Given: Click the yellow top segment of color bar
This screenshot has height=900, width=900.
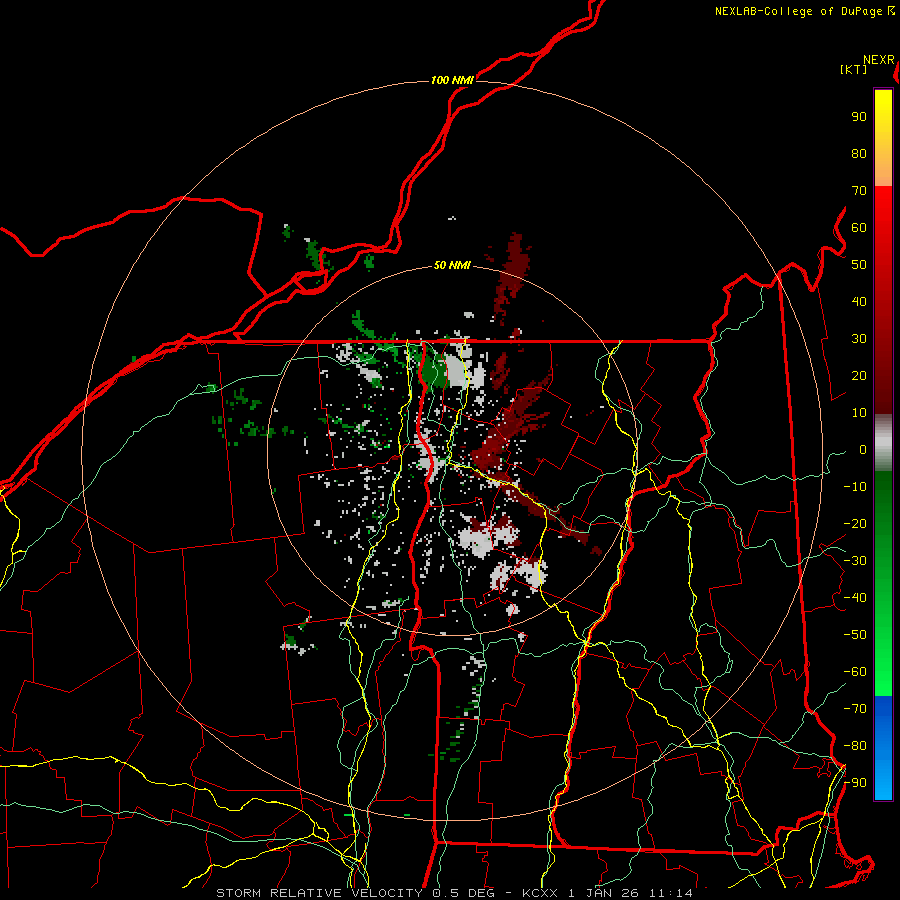Looking at the screenshot, I should click(x=883, y=138).
